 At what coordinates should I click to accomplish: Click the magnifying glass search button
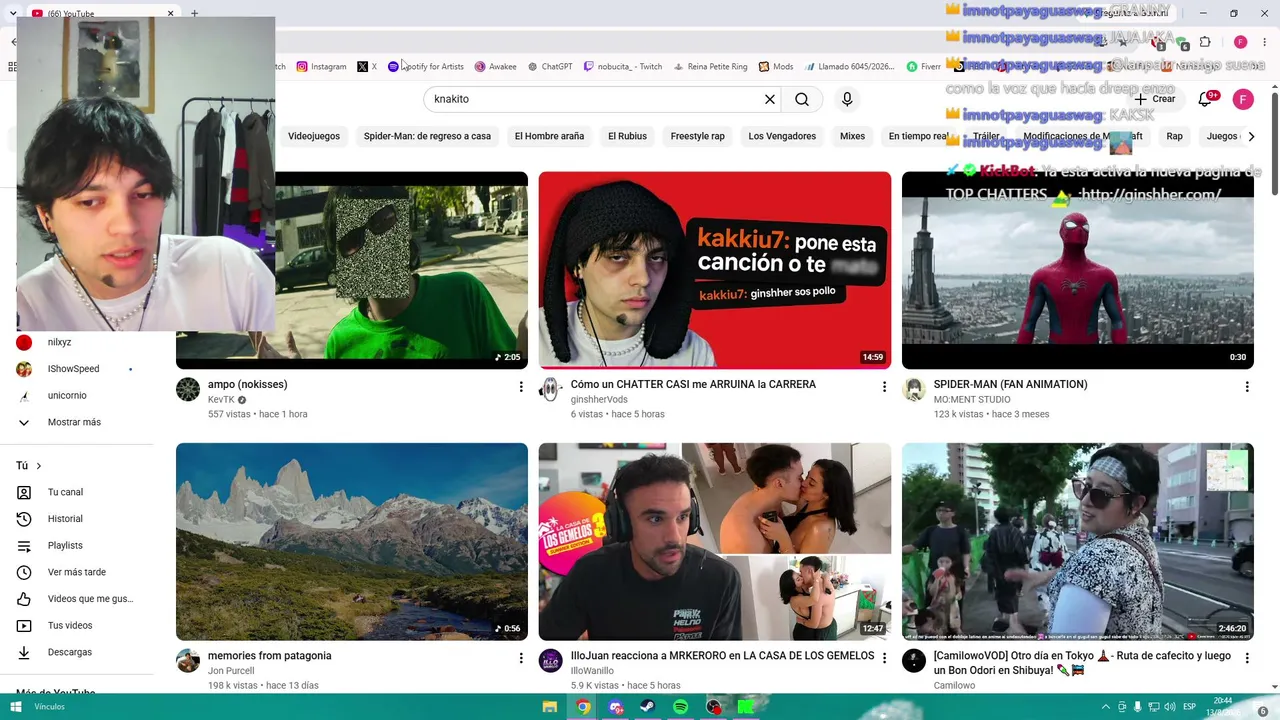click(x=802, y=99)
